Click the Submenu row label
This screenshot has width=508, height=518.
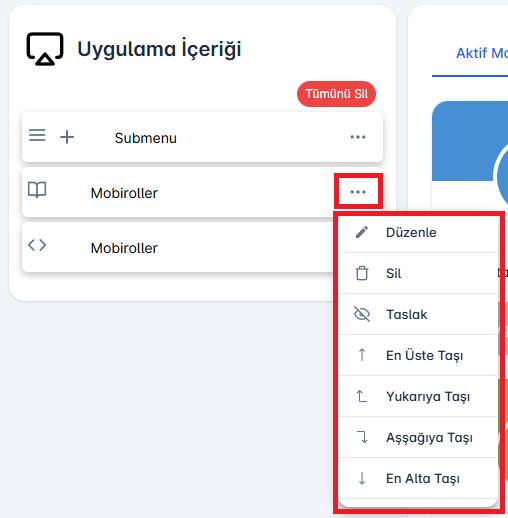[x=146, y=138]
